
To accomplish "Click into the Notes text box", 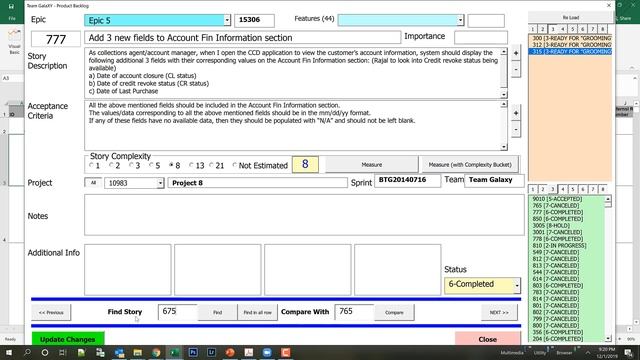I will 304,215.
